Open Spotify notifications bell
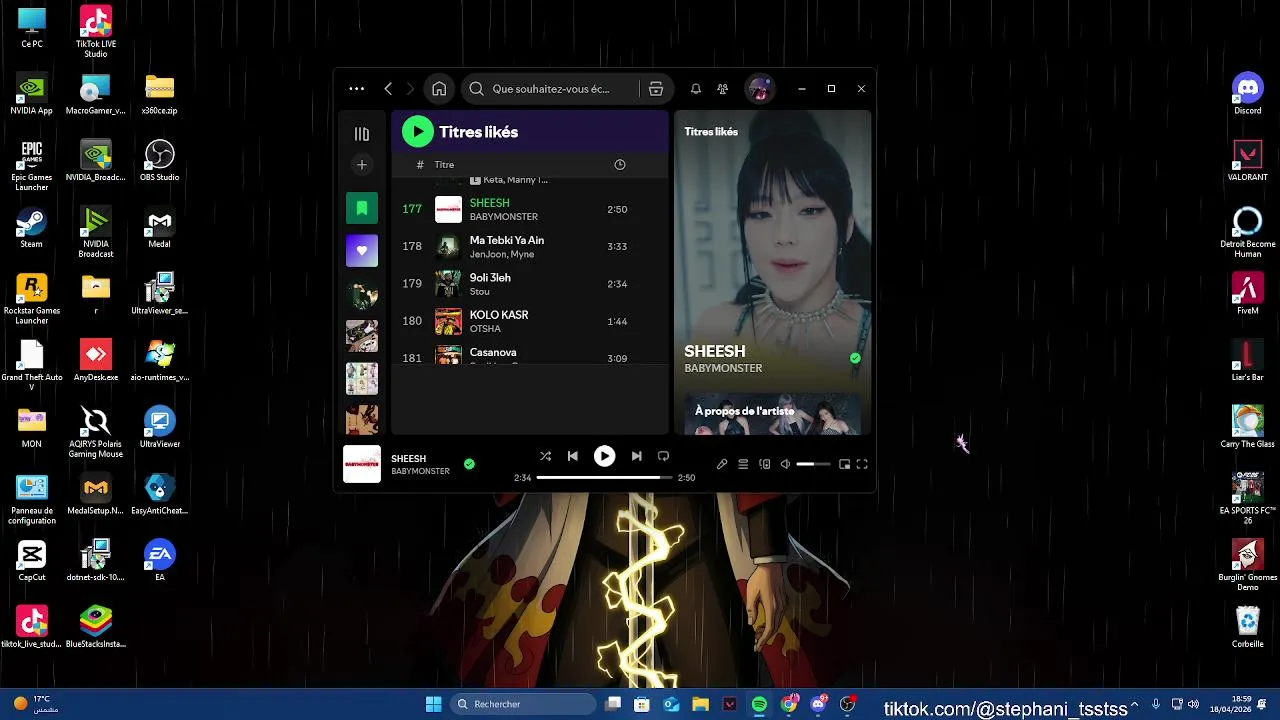Screen dimensions: 1280x720 point(696,89)
